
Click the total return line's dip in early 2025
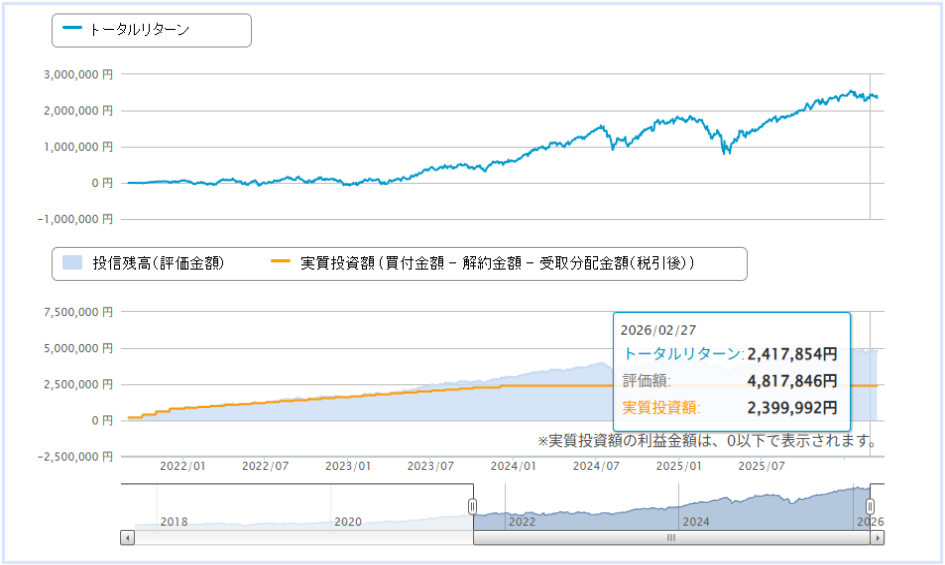pos(726,151)
